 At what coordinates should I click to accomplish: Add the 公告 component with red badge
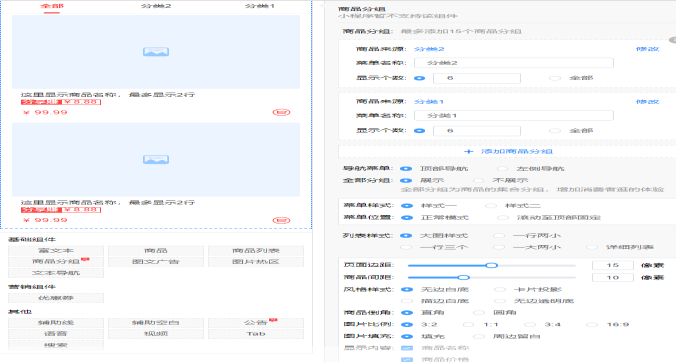[x=256, y=322]
